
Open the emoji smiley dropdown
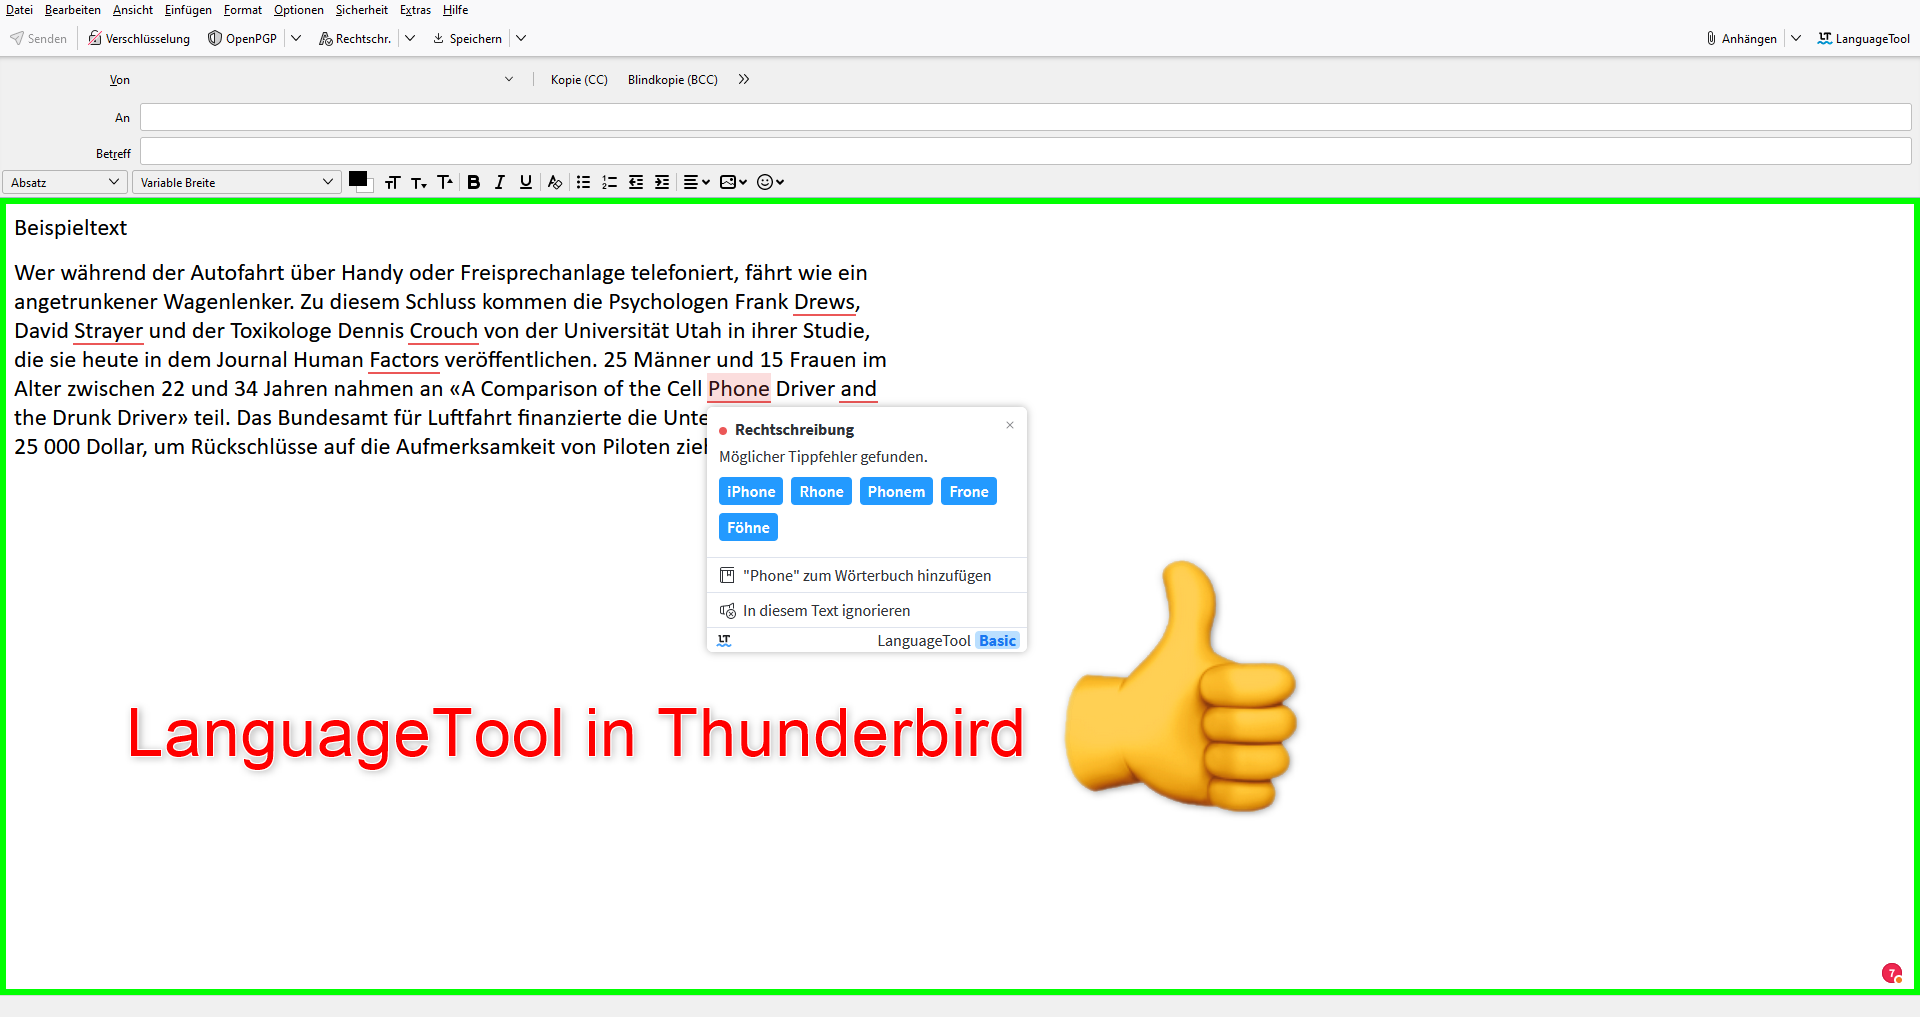[x=770, y=182]
